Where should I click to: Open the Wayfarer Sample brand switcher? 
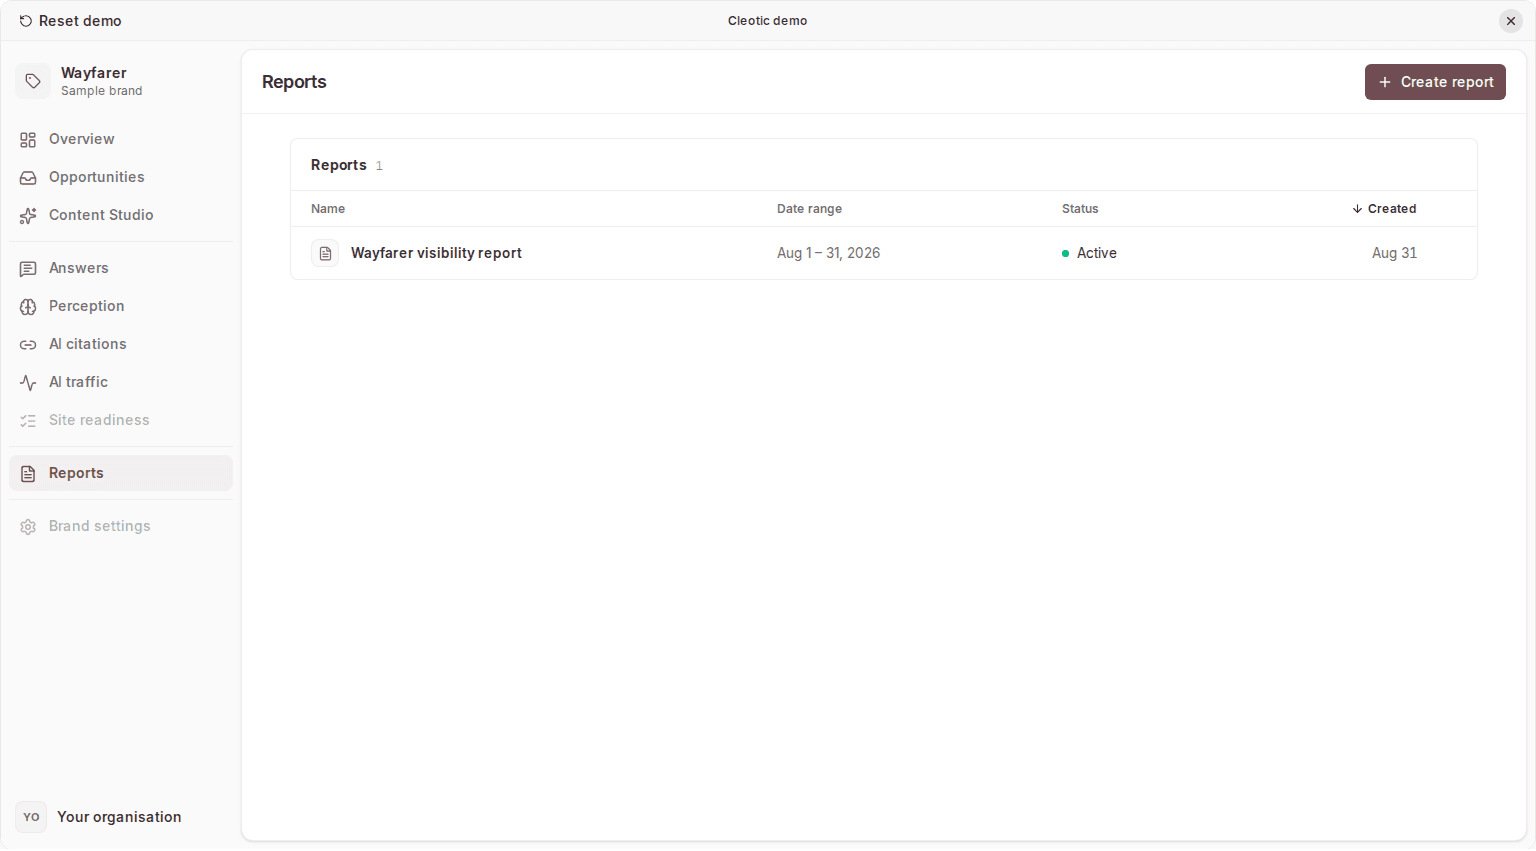pos(120,81)
